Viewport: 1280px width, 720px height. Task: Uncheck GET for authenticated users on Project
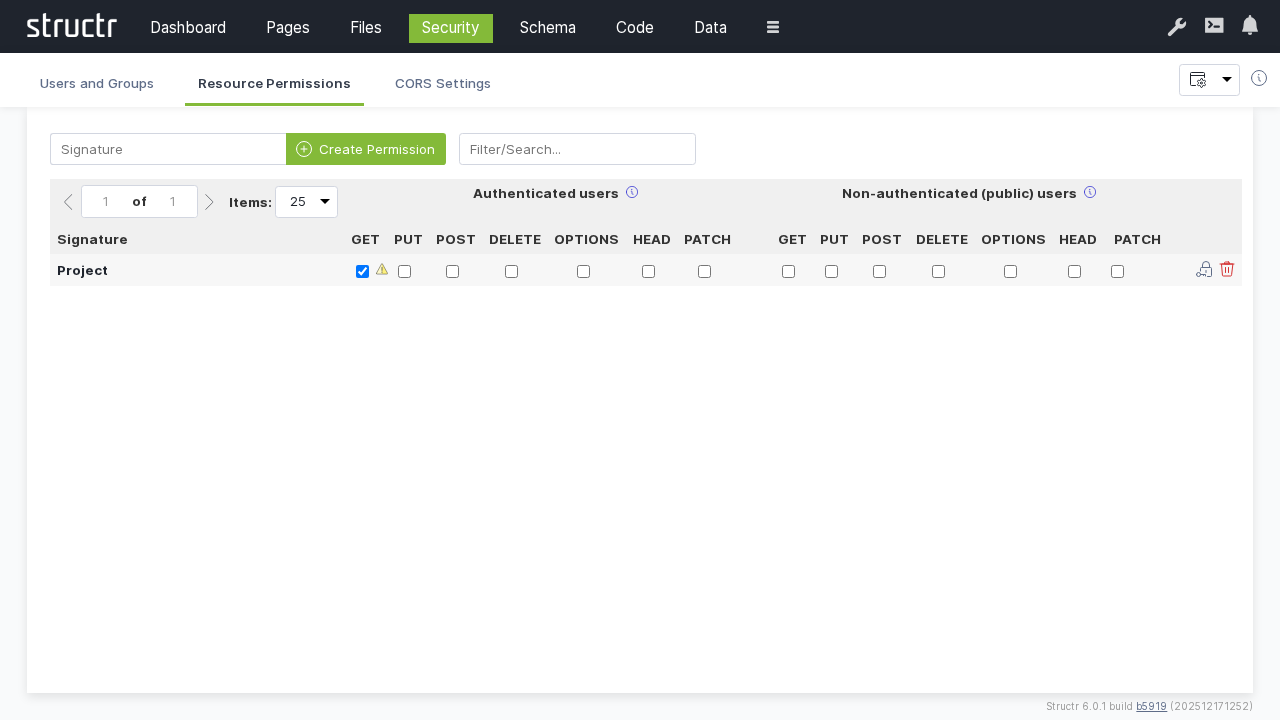click(x=362, y=271)
